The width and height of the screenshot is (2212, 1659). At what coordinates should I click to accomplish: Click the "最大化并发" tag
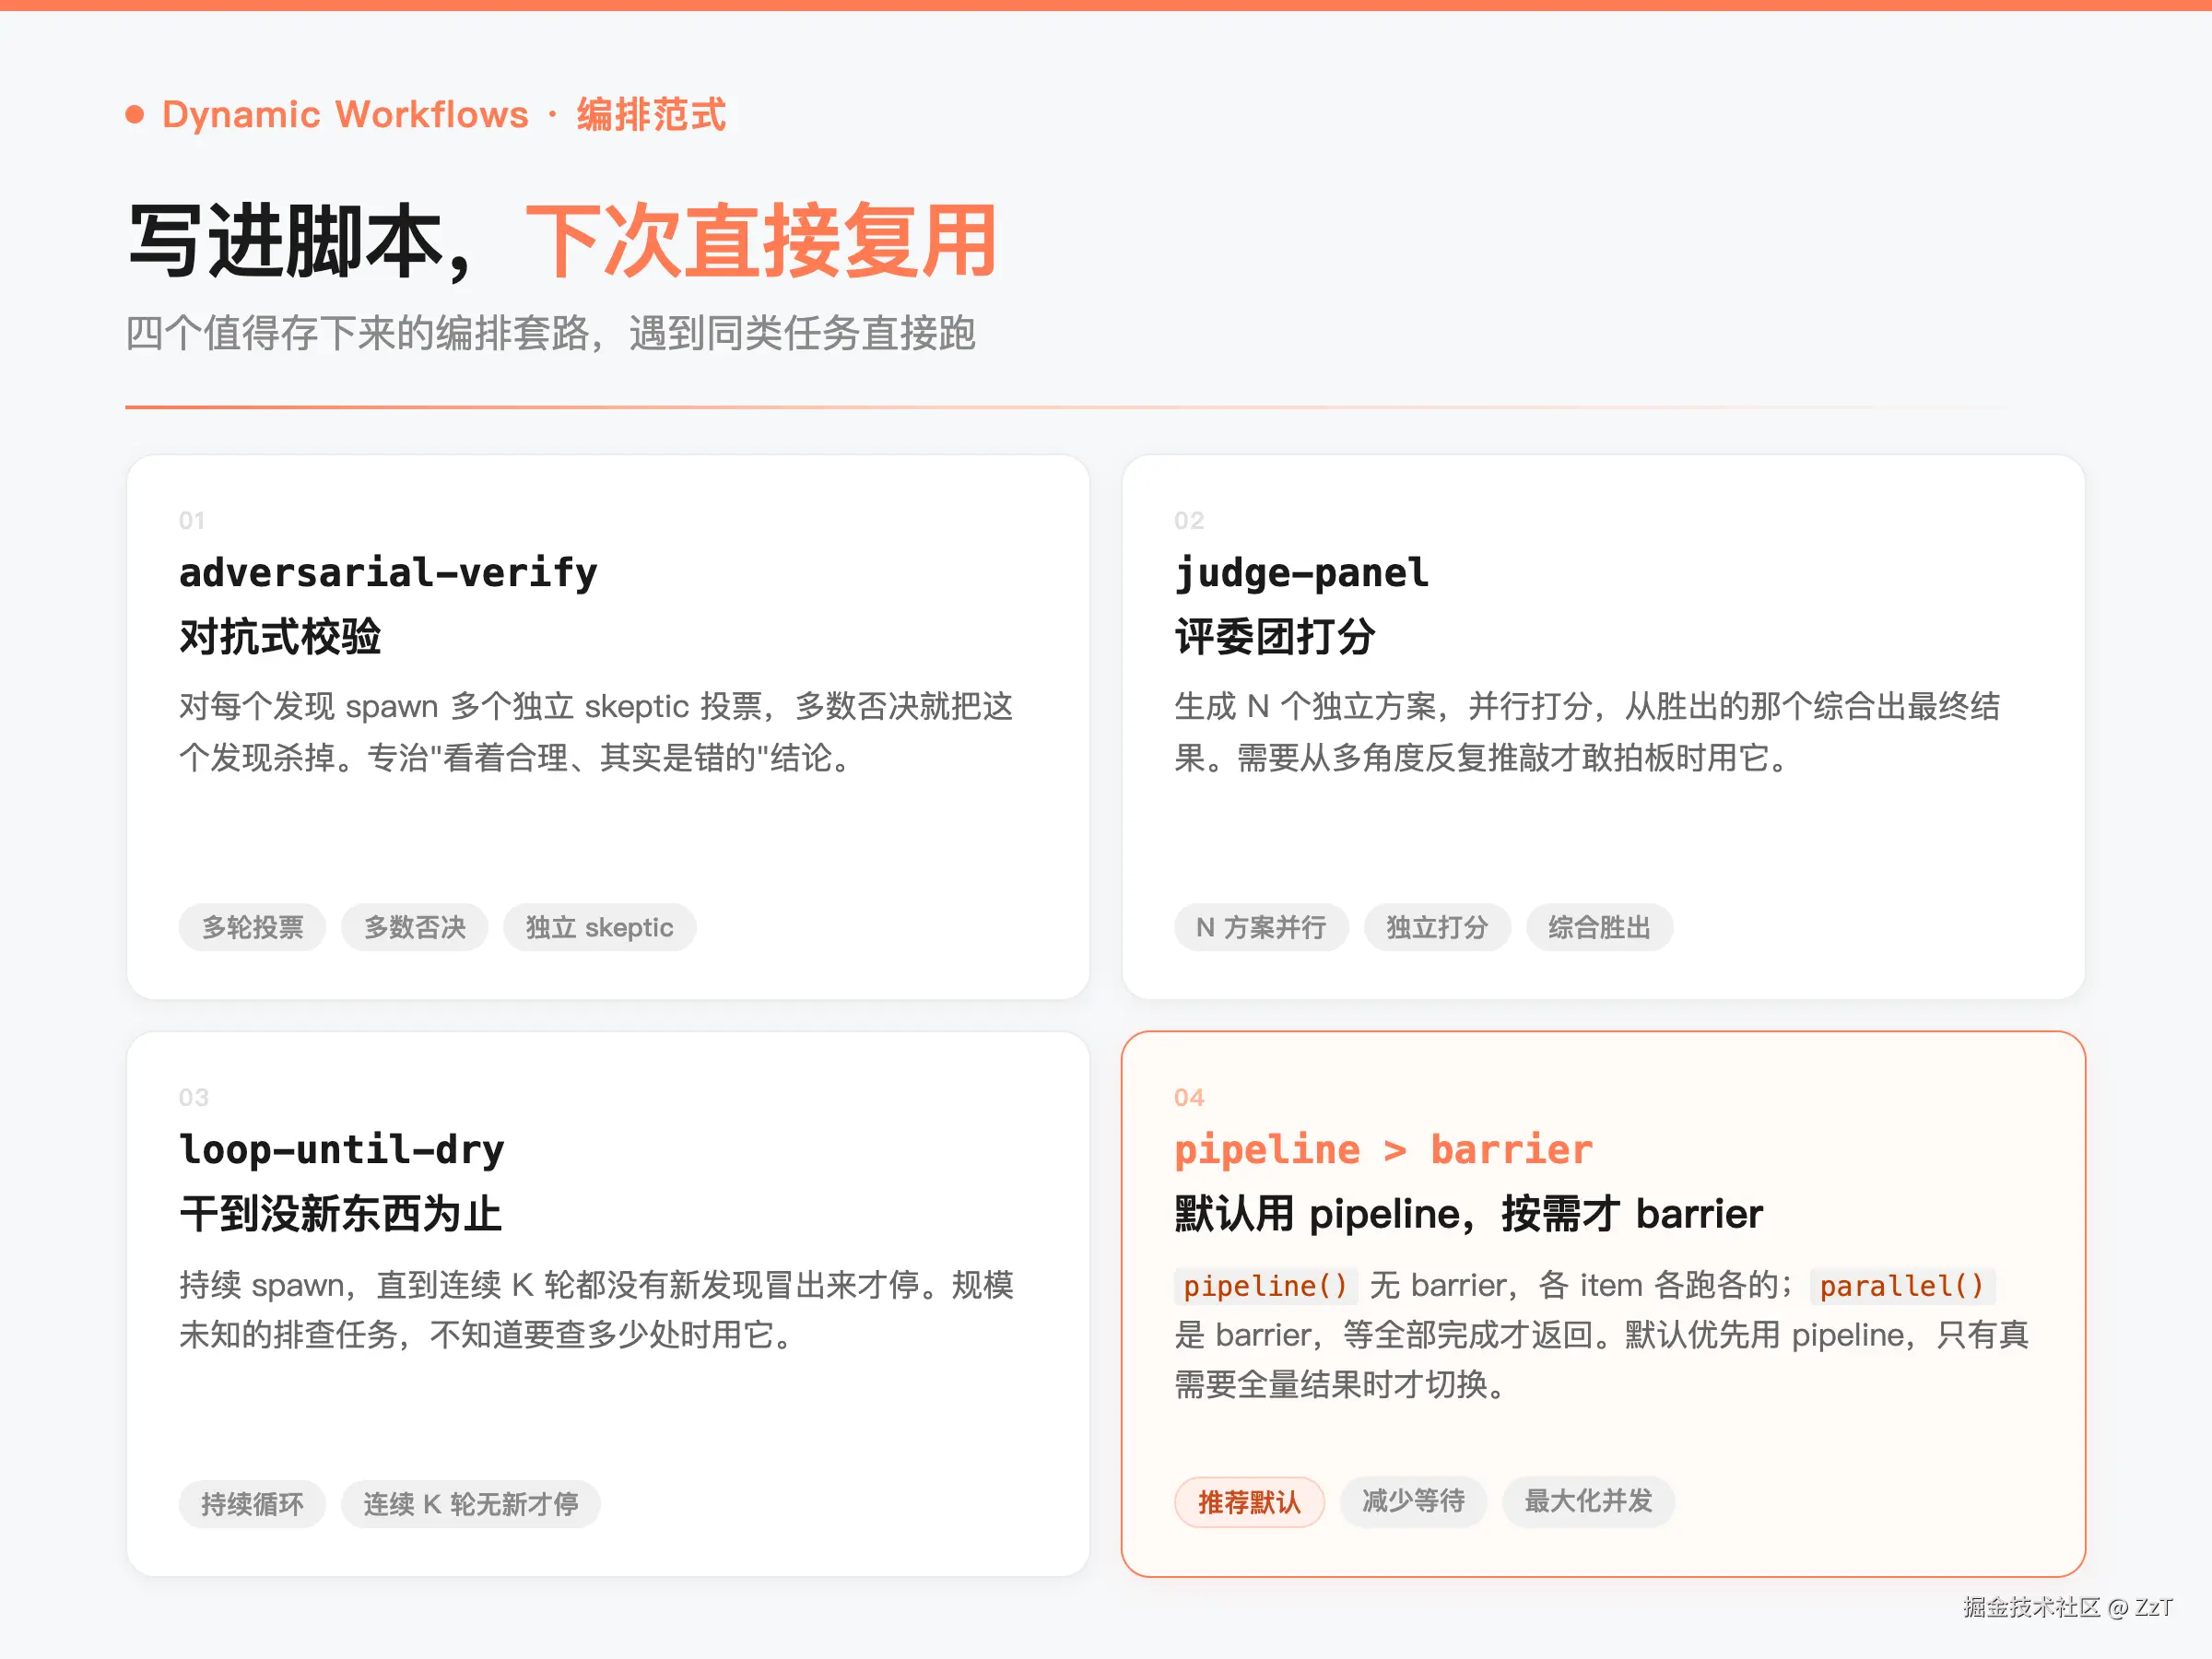coord(1588,1501)
